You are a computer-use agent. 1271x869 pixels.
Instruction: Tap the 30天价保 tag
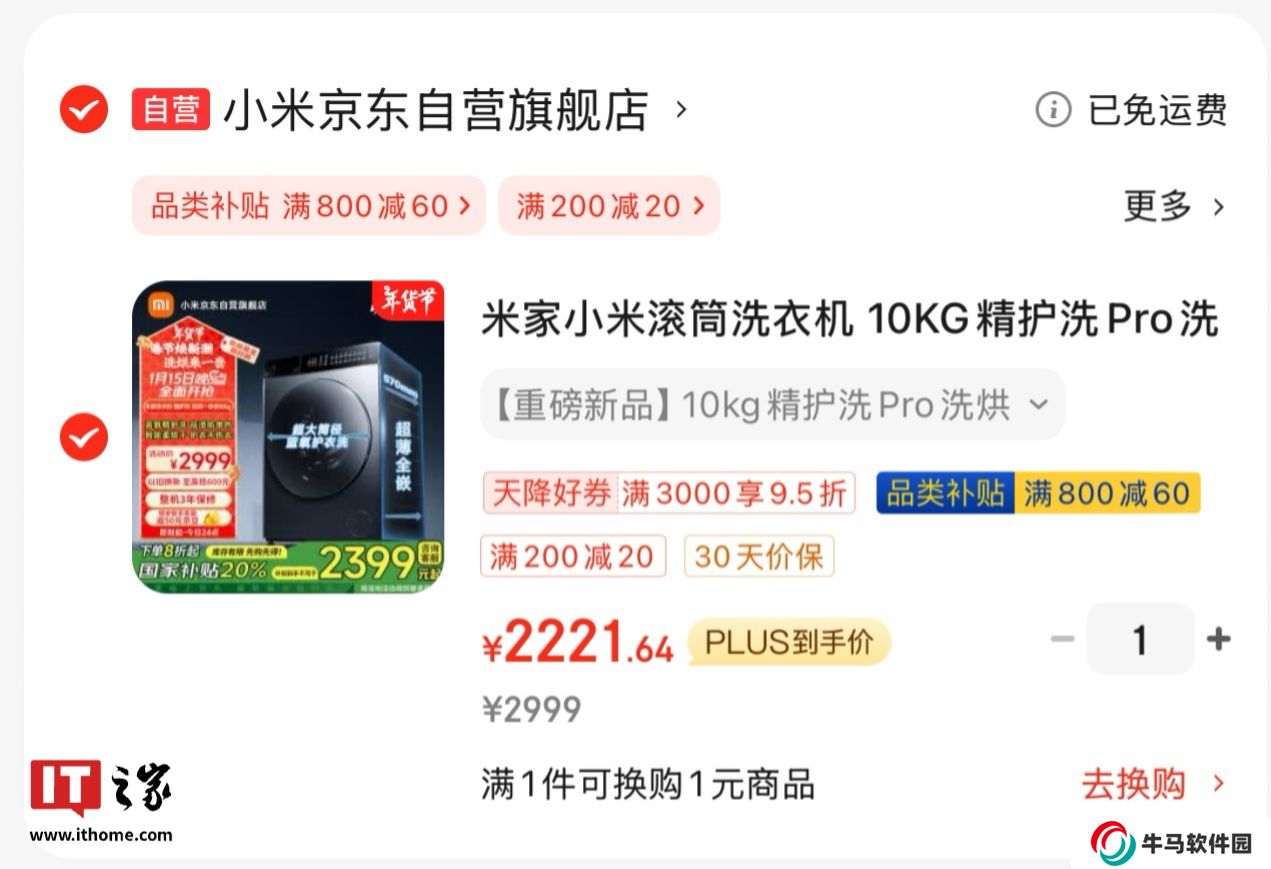[x=759, y=556]
